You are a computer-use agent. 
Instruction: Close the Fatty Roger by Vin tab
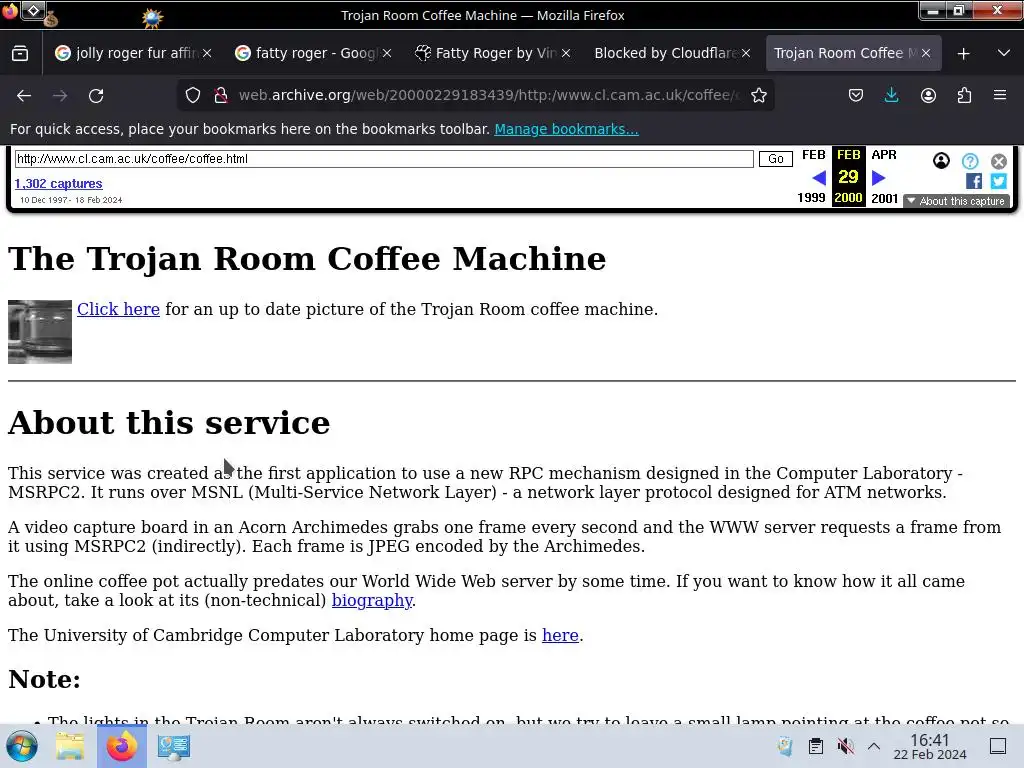click(566, 53)
